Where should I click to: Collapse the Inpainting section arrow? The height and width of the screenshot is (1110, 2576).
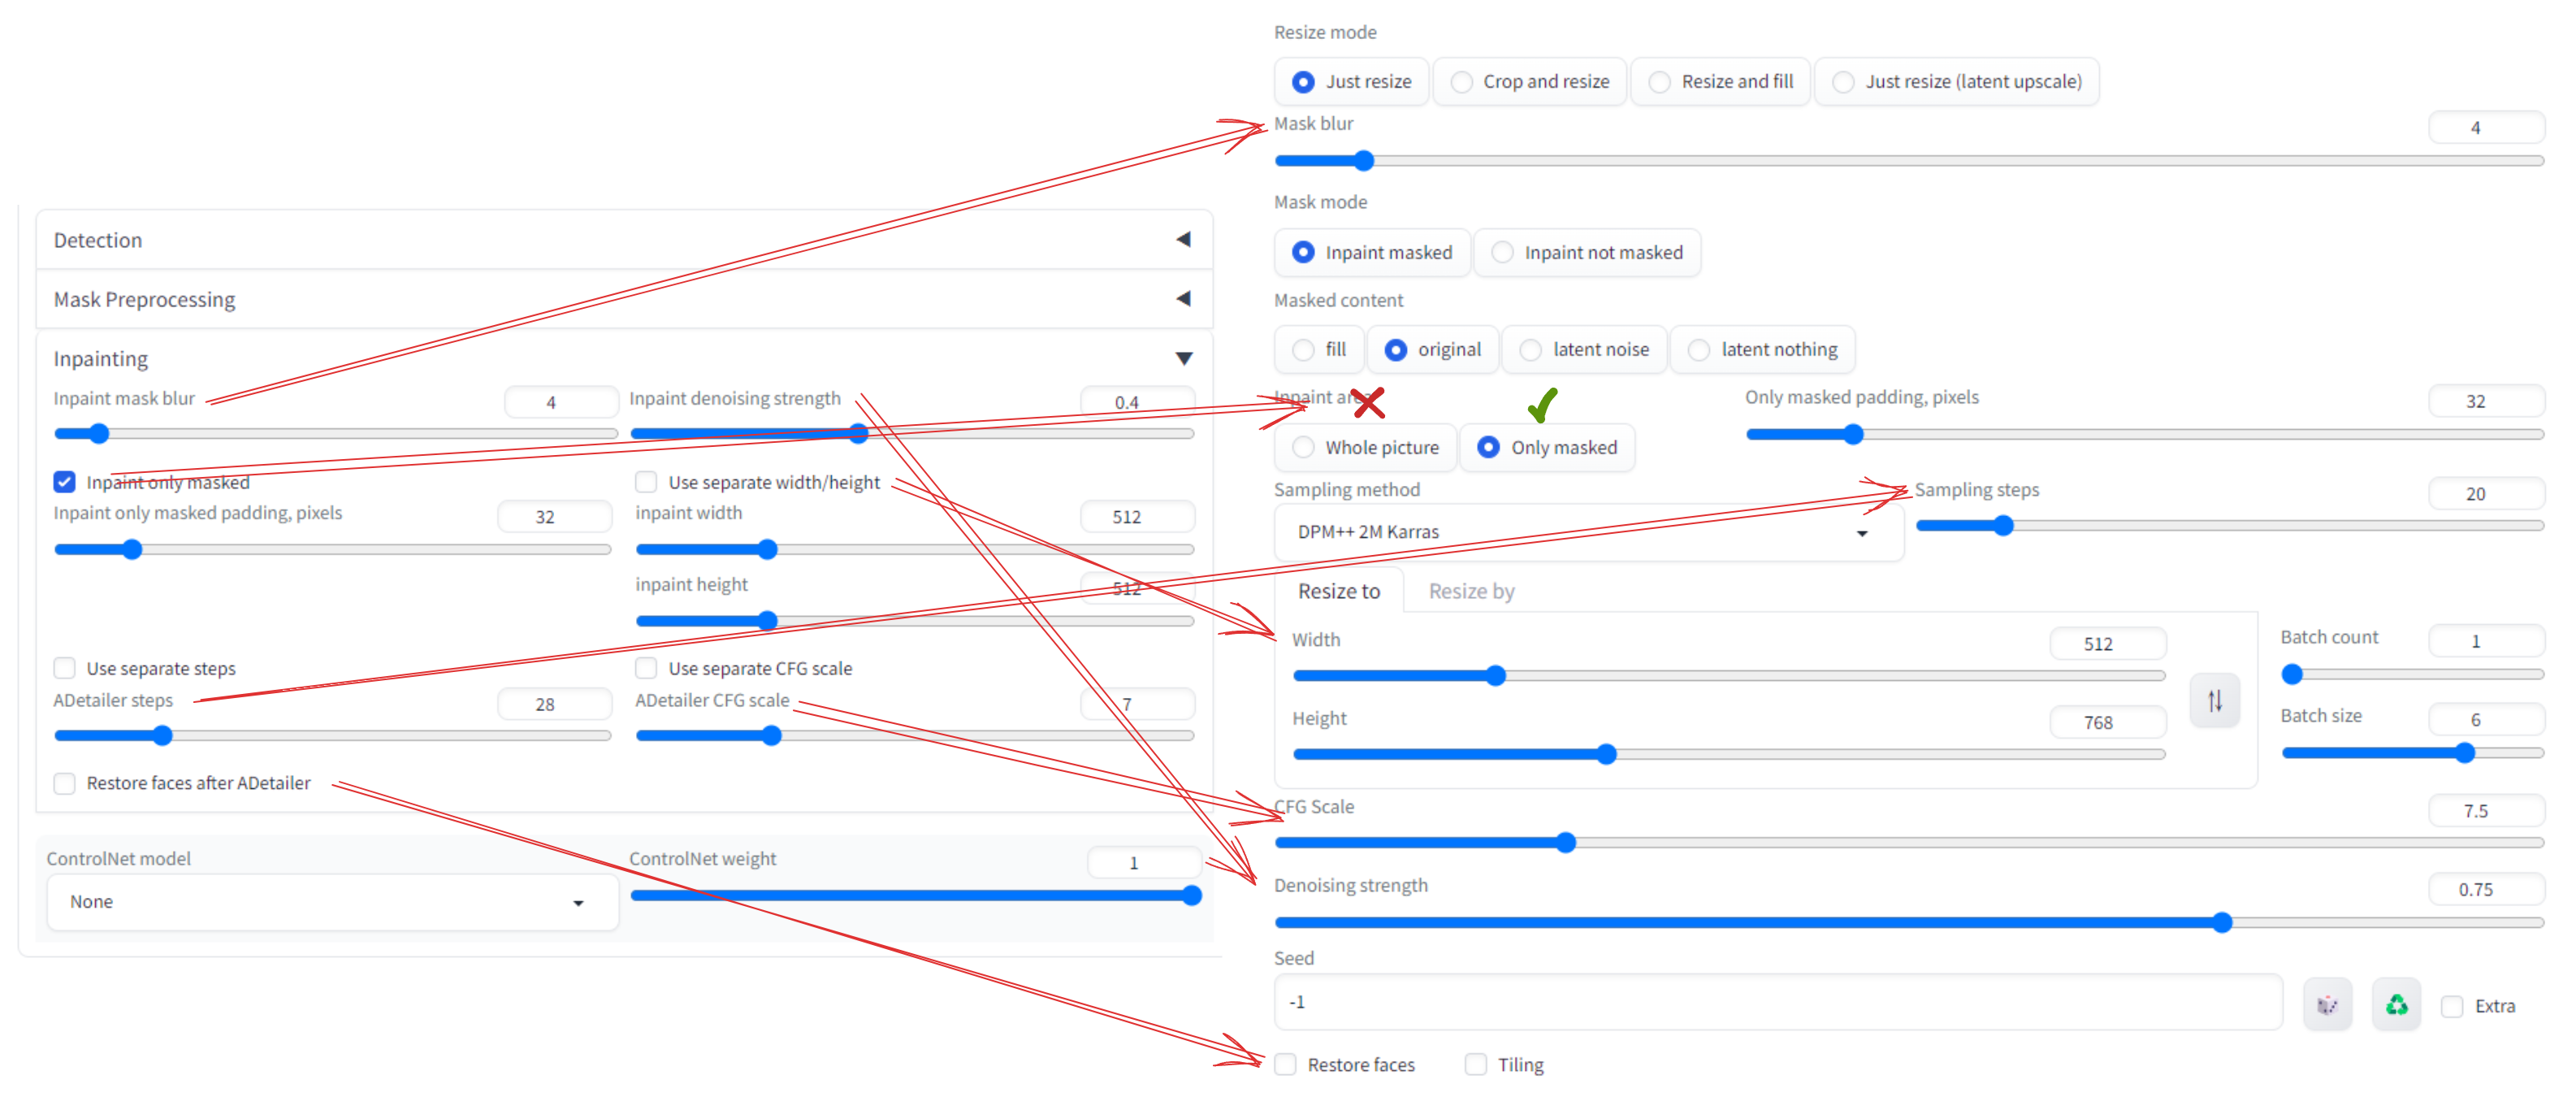tap(1184, 358)
